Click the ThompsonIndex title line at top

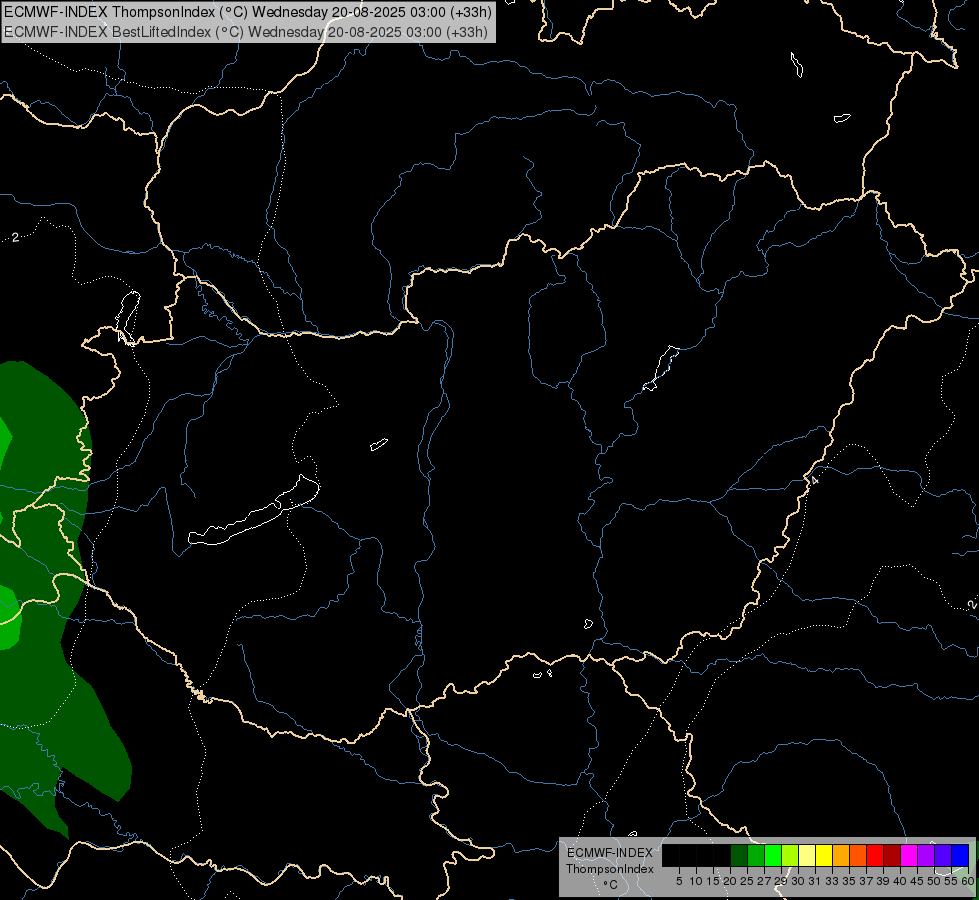[247, 12]
